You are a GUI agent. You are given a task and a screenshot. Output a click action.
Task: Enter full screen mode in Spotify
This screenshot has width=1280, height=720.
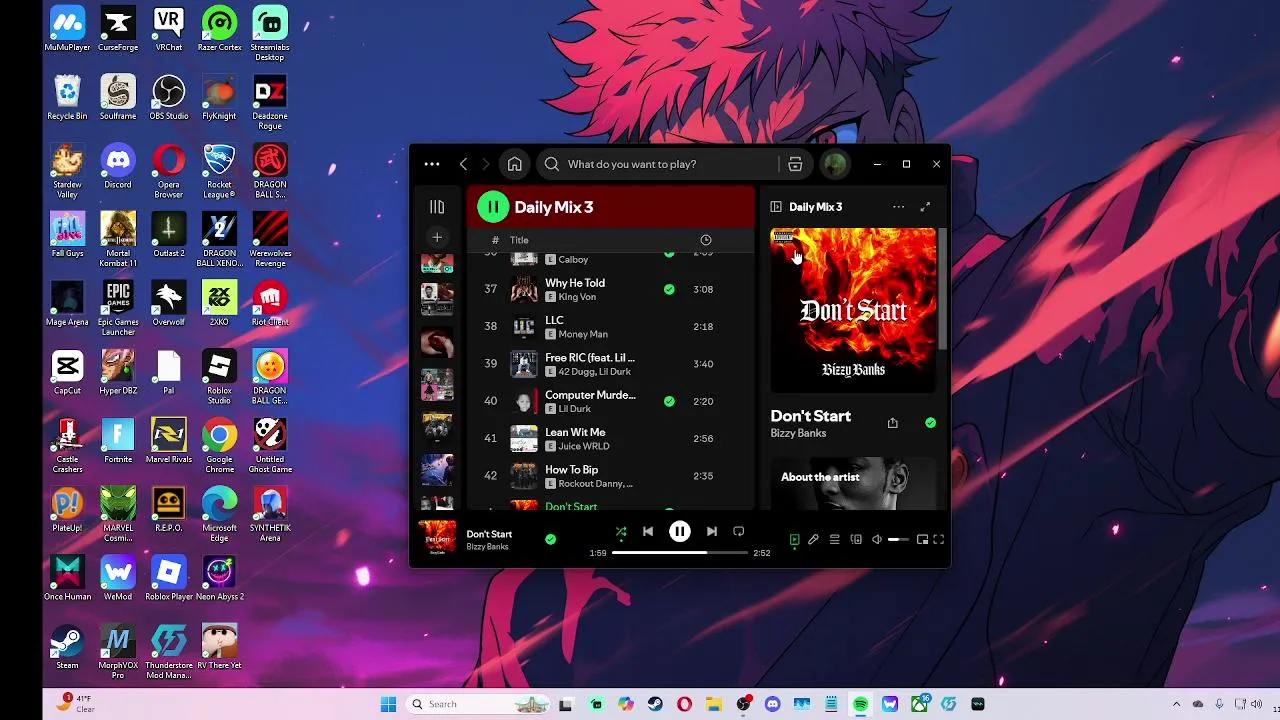tap(938, 540)
